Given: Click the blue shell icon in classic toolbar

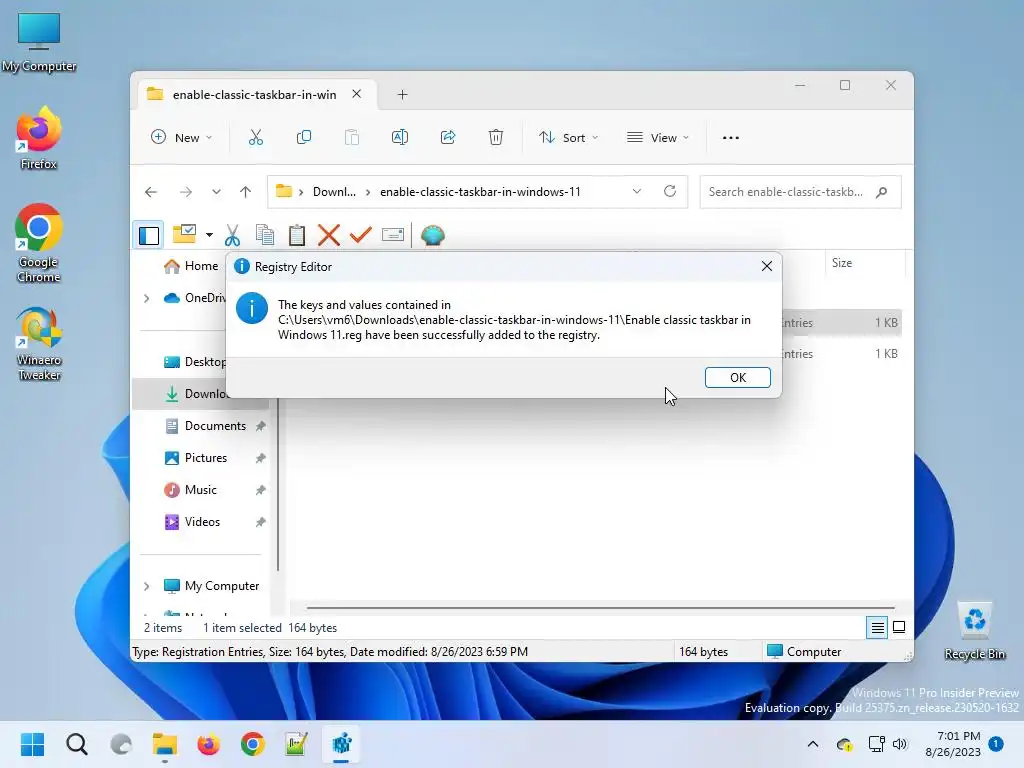Looking at the screenshot, I should point(432,235).
